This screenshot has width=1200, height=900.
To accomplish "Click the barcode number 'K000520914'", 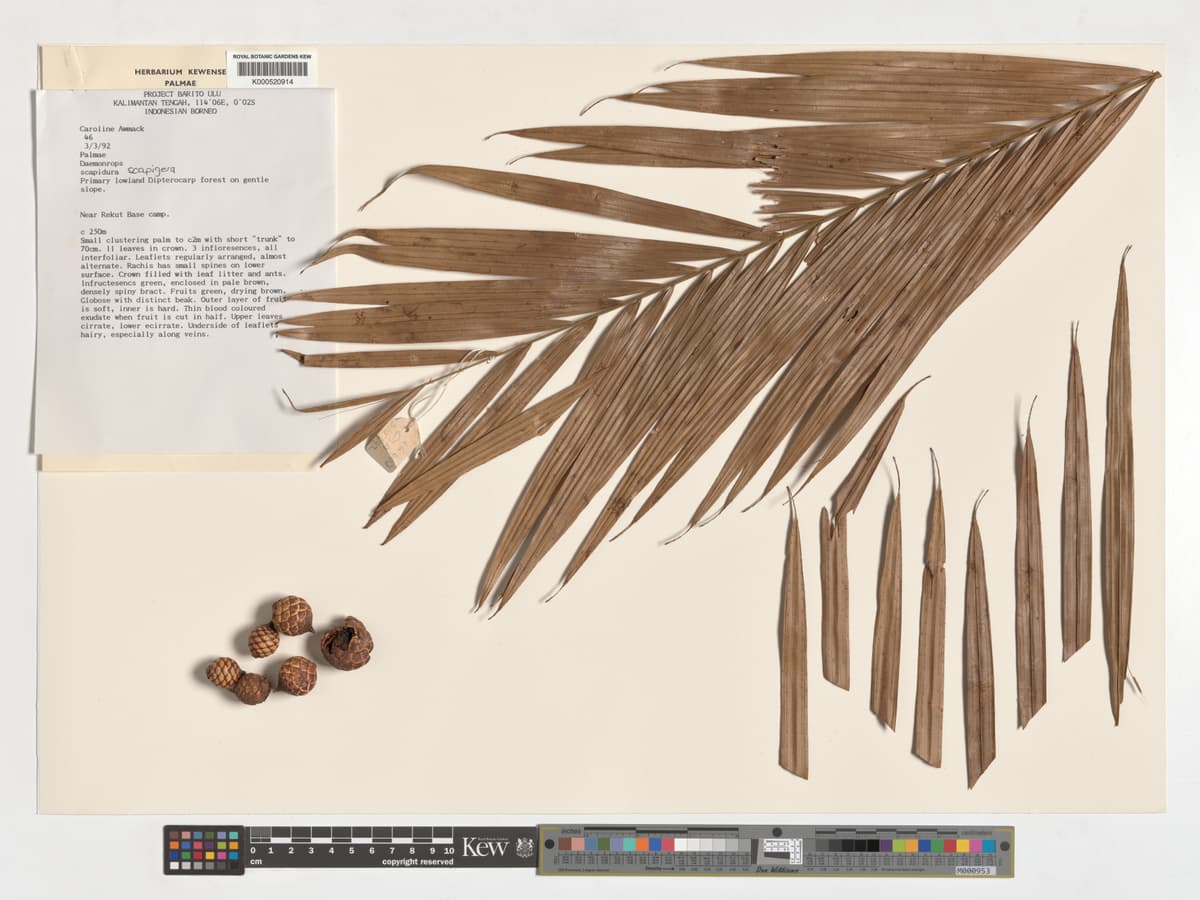I will [x=273, y=82].
